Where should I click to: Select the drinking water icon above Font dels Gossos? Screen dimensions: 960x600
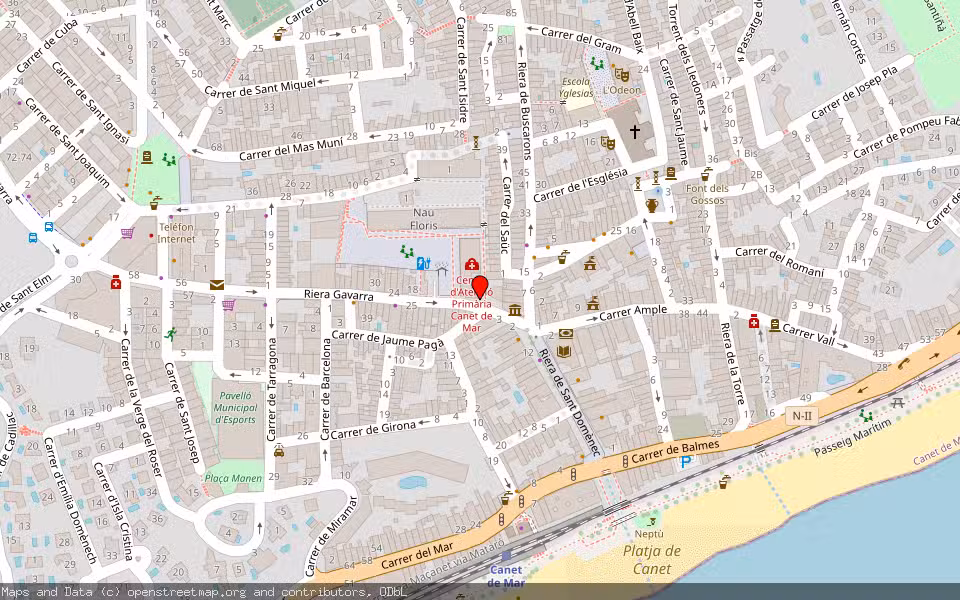(x=707, y=174)
